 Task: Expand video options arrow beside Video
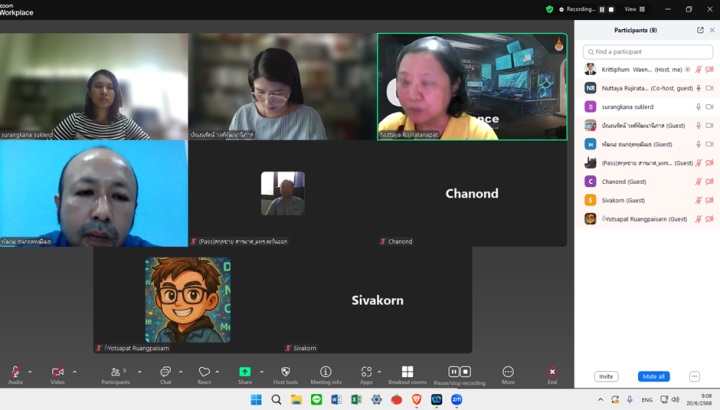tap(74, 371)
